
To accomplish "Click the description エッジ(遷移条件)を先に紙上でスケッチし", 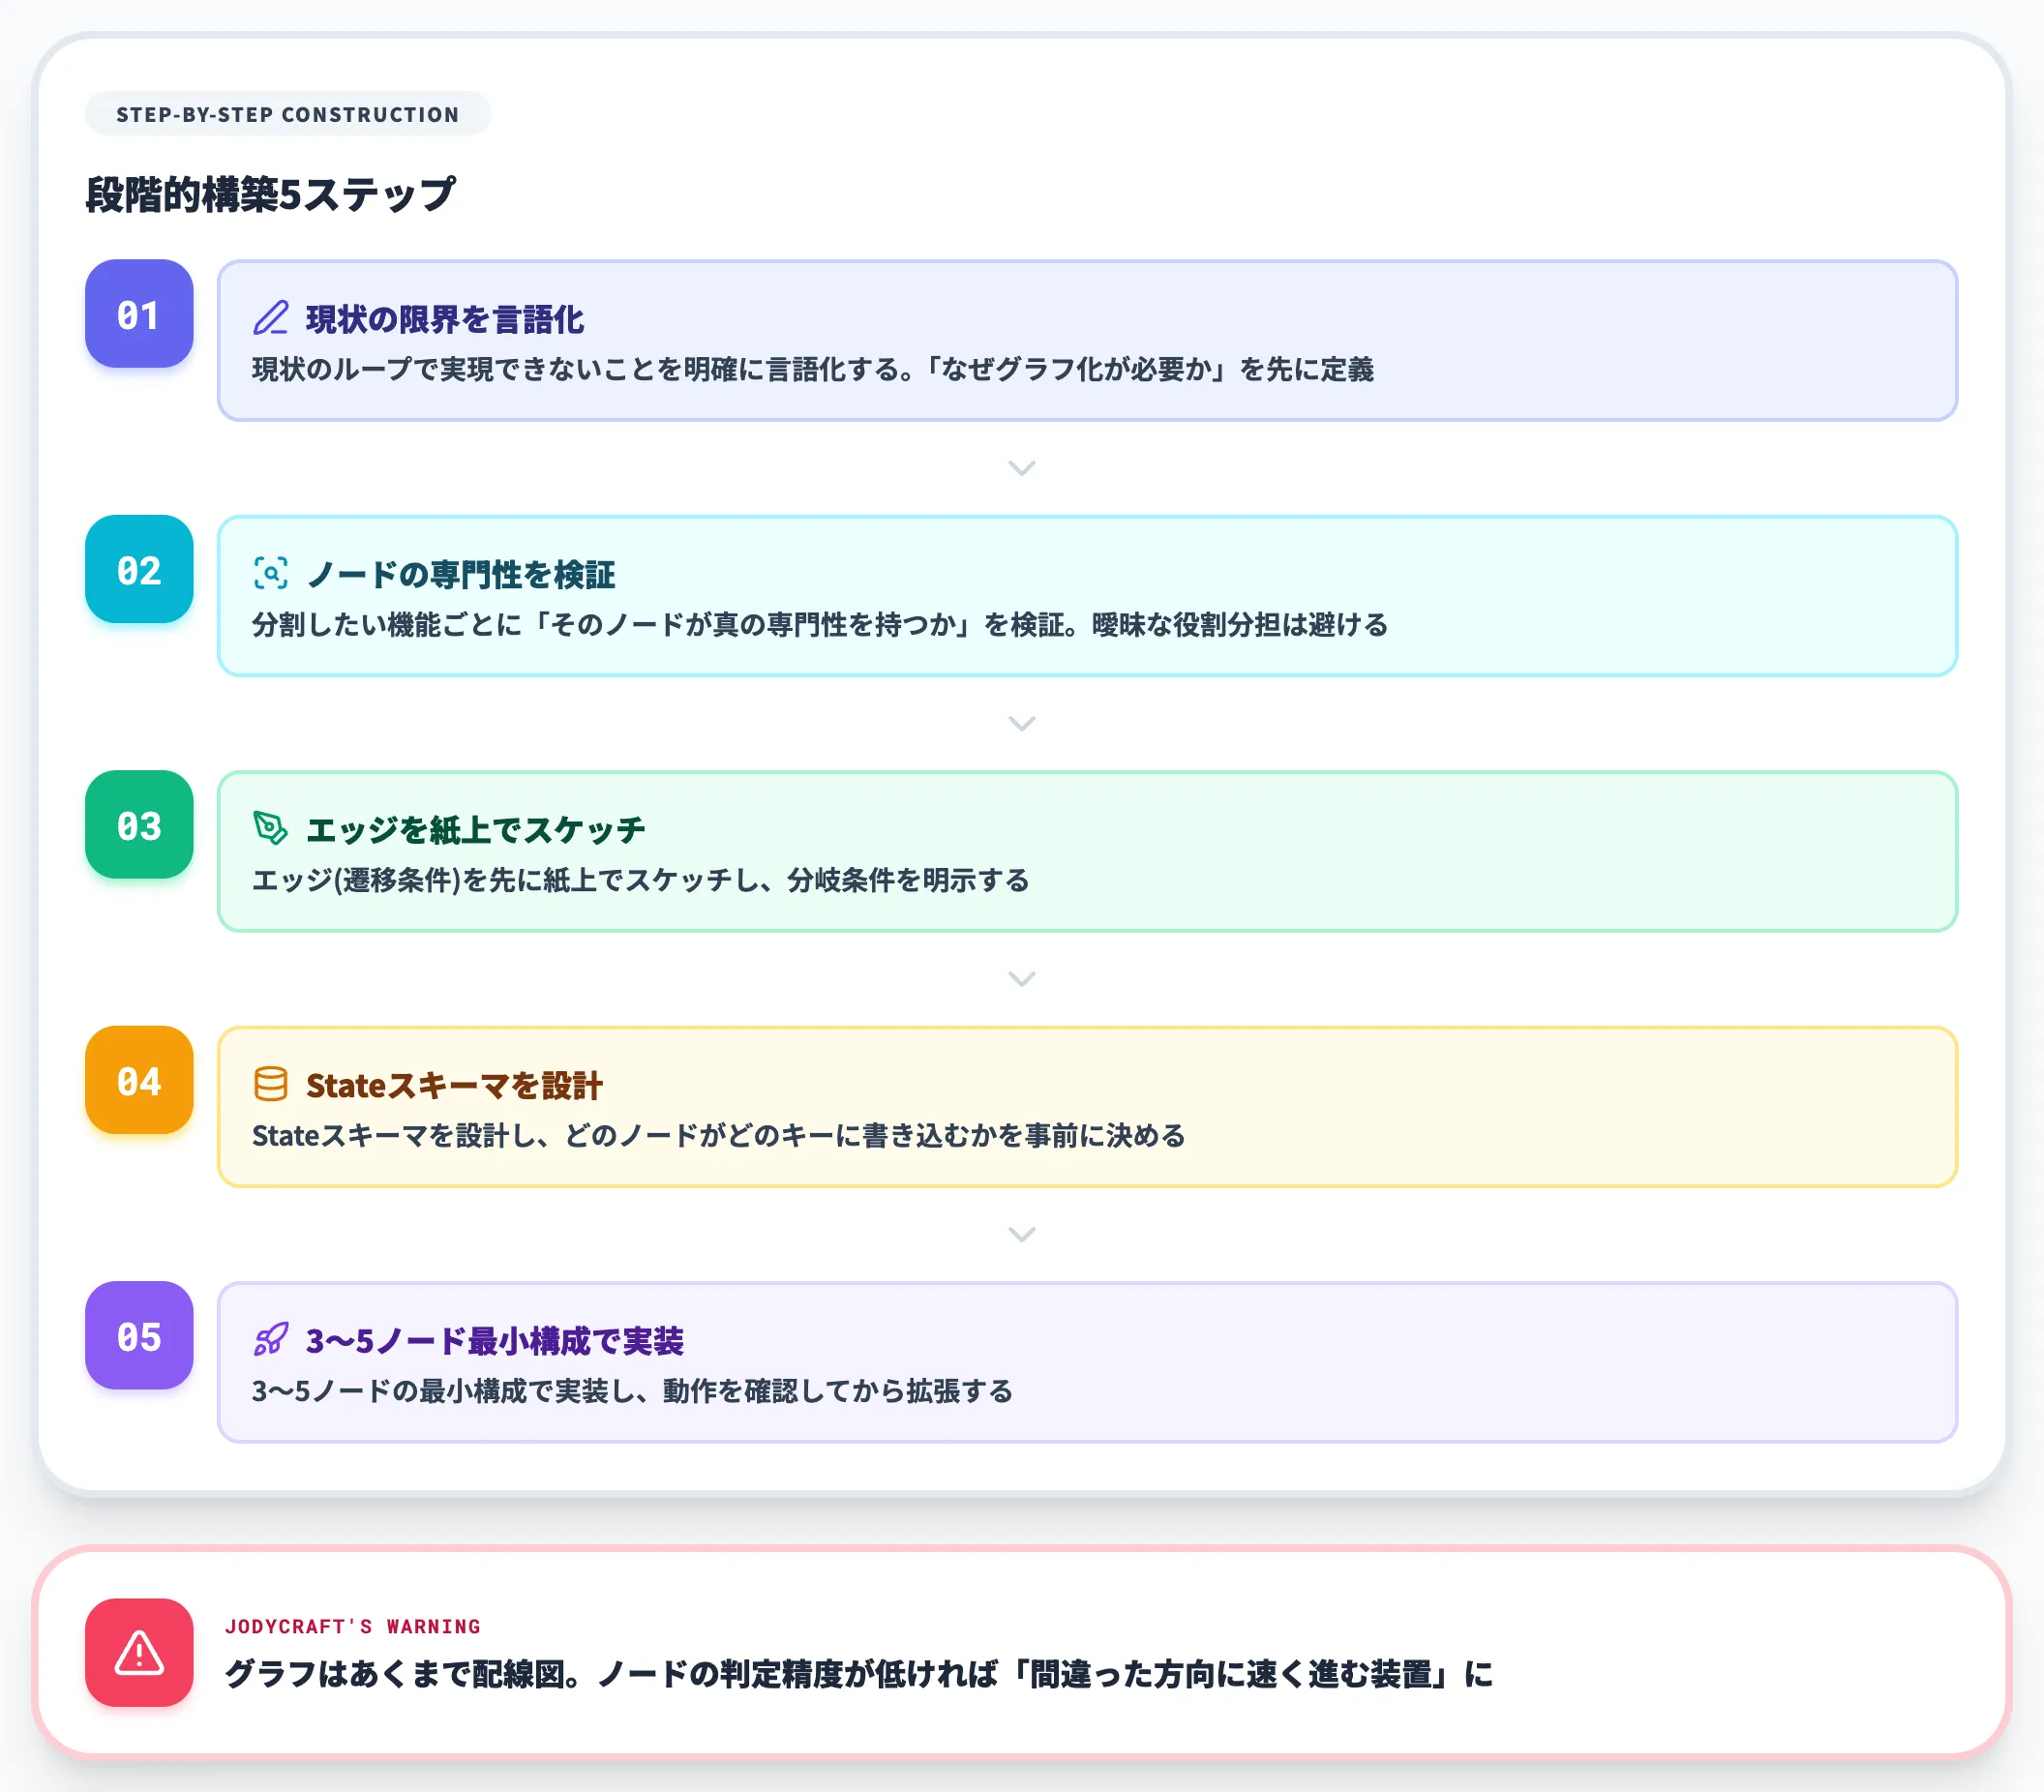I will [x=640, y=880].
